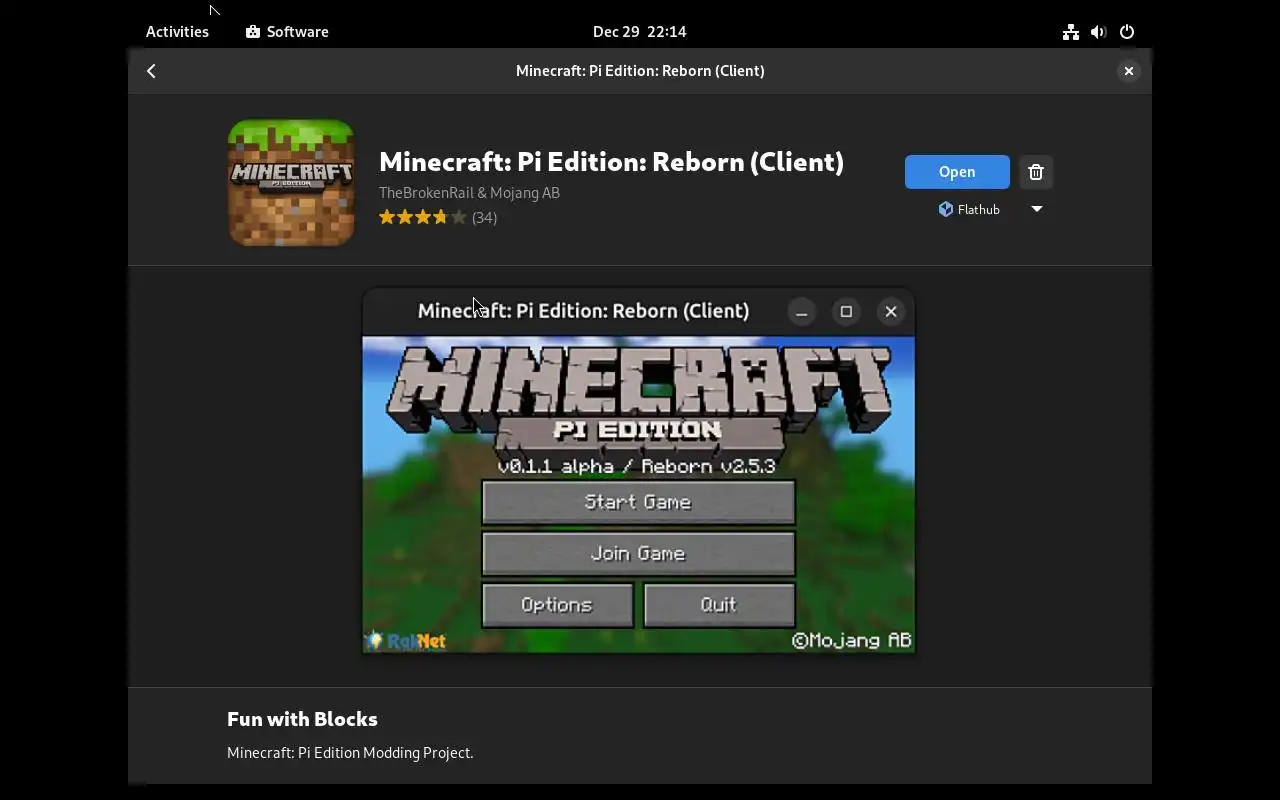Expand the Flathub source dropdown arrow
The width and height of the screenshot is (1280, 800).
coord(1037,209)
